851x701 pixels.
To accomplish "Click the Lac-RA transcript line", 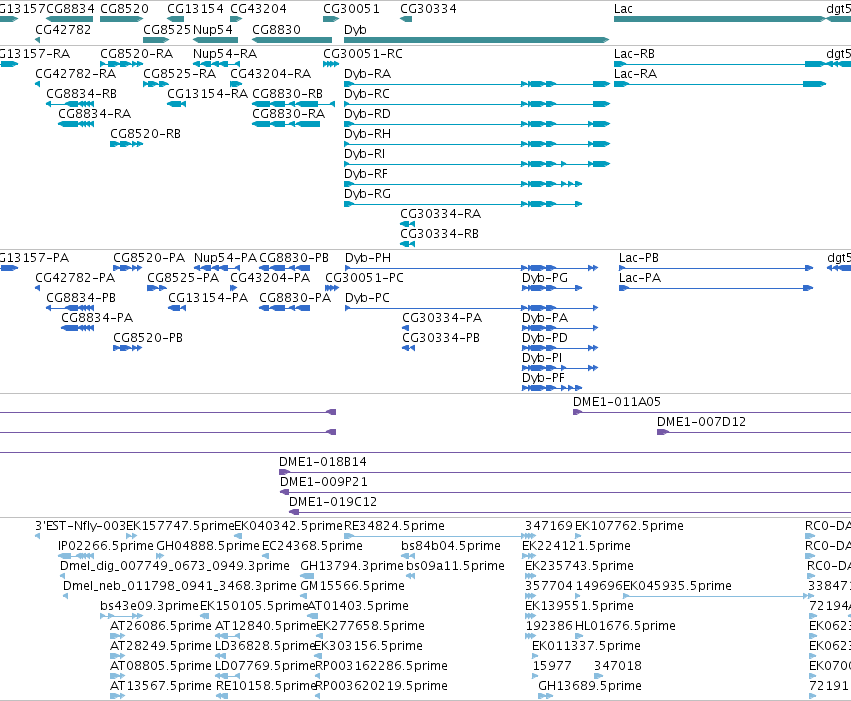I will tap(720, 84).
